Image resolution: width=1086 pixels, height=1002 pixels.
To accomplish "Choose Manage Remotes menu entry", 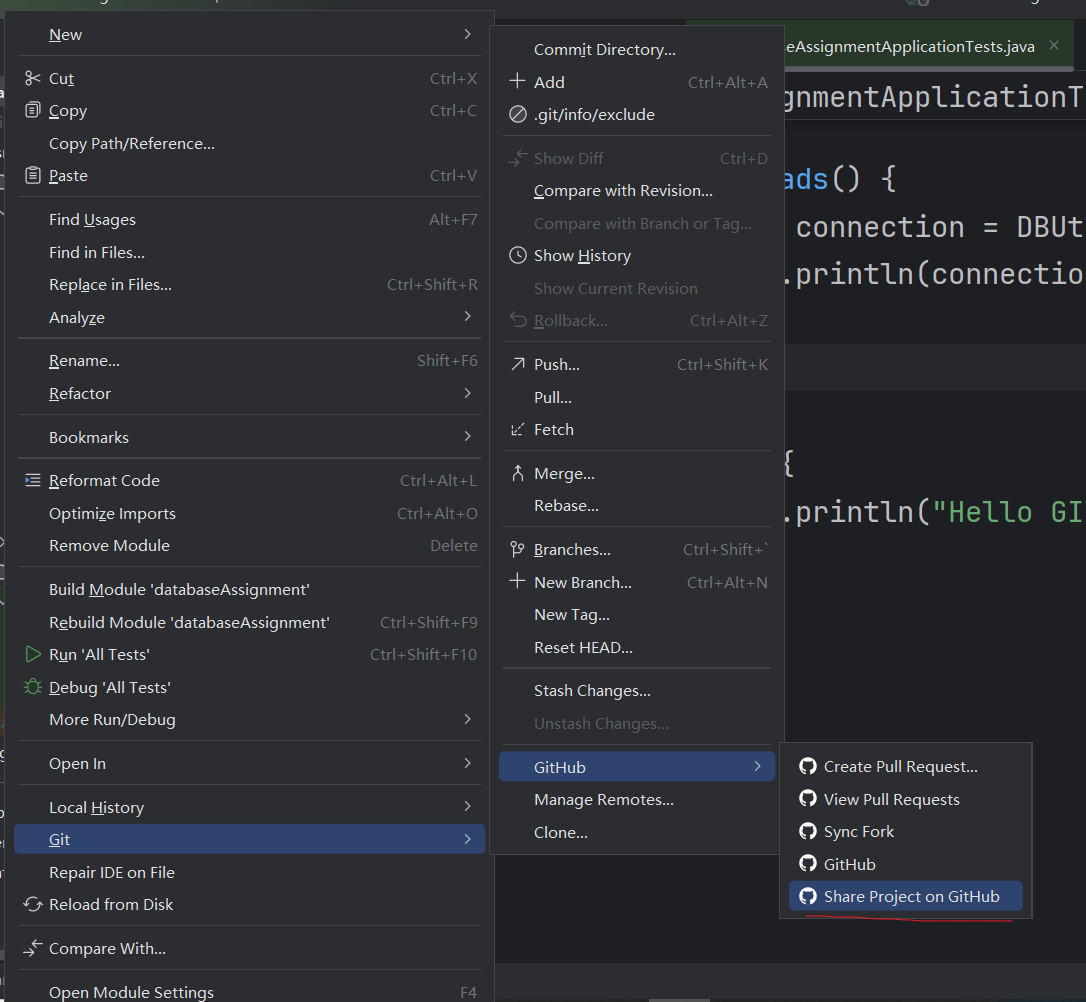I will (603, 800).
